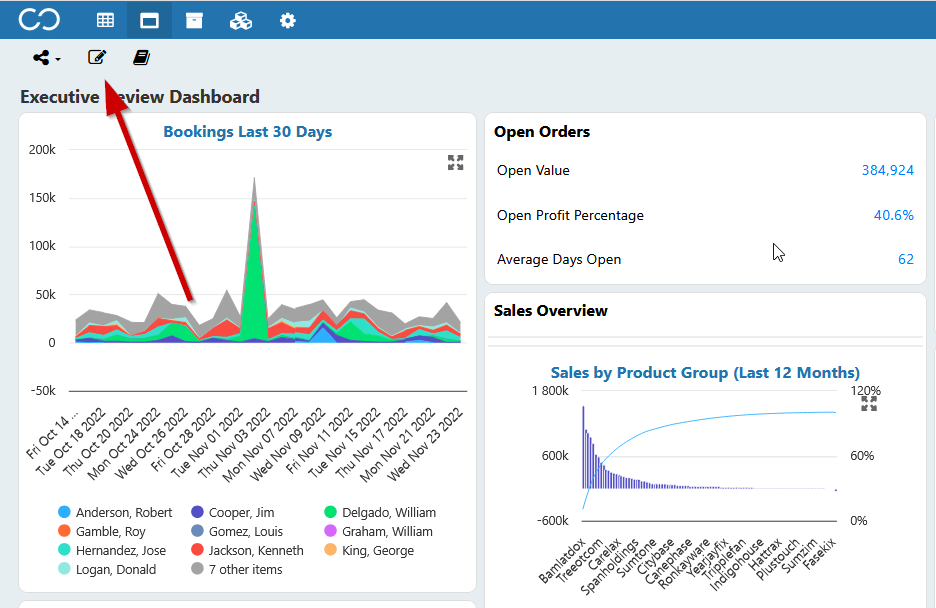The height and width of the screenshot is (608, 936).
Task: Click the app logo in top bar
Action: 39,20
